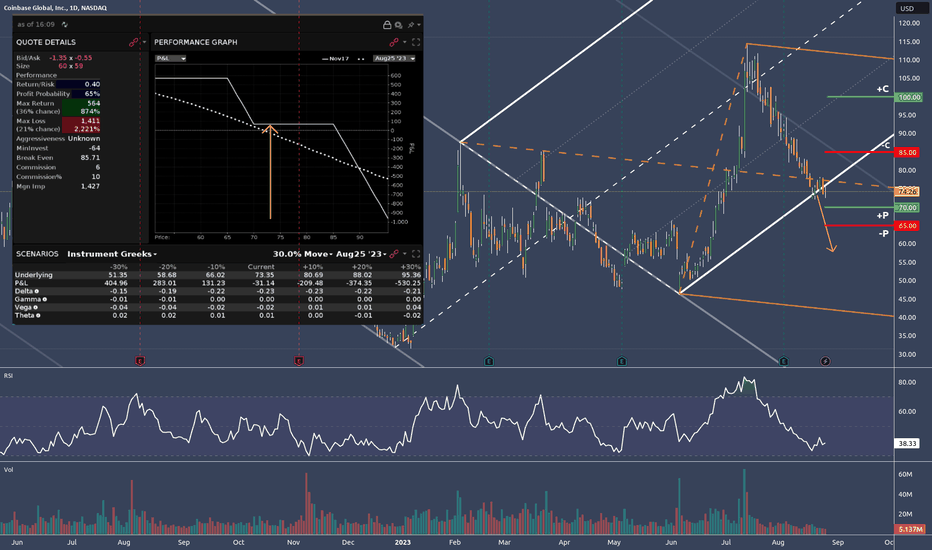Image resolution: width=932 pixels, height=550 pixels.
Task: Click the red earnings marker near November
Action: tap(299, 360)
